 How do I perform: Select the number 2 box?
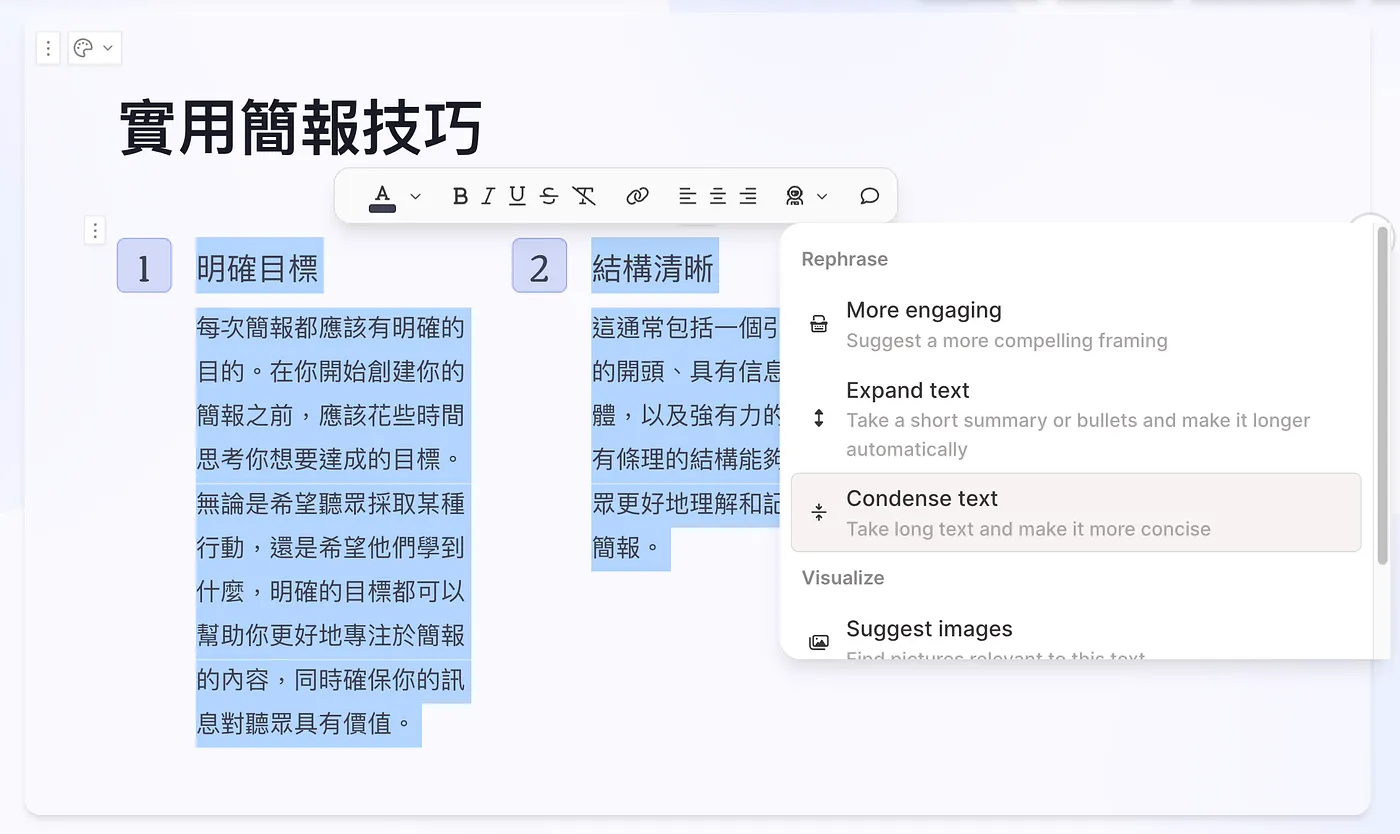[x=540, y=265]
